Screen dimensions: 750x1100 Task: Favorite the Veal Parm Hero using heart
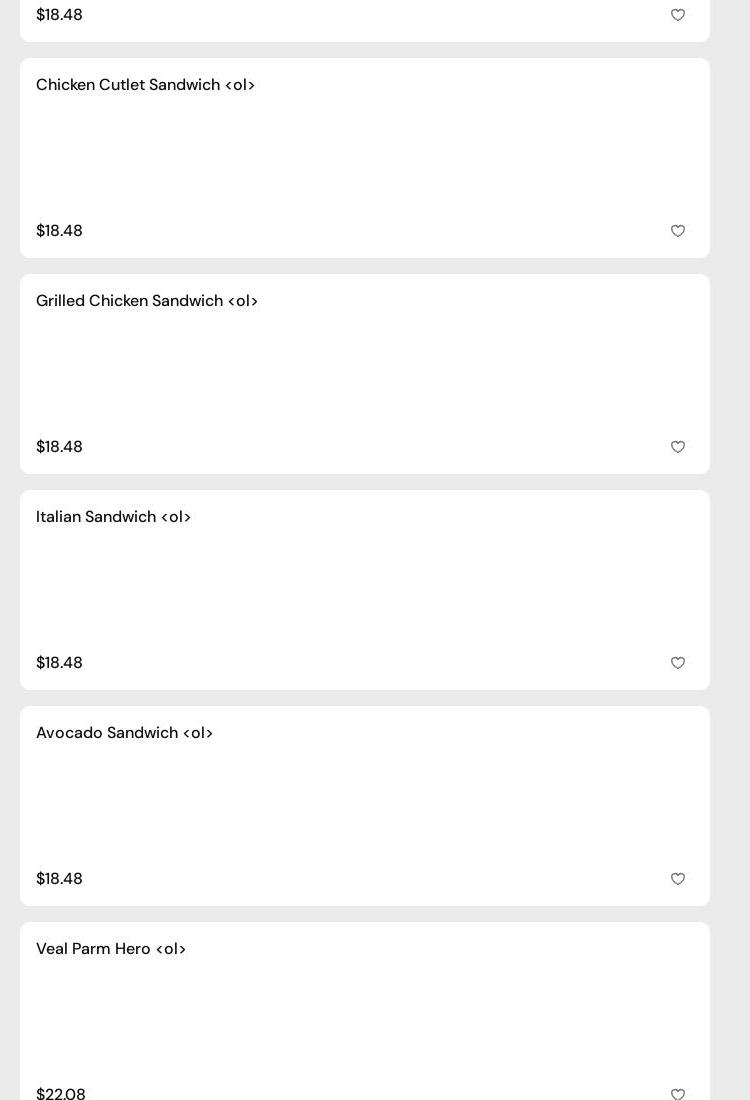click(678, 1094)
